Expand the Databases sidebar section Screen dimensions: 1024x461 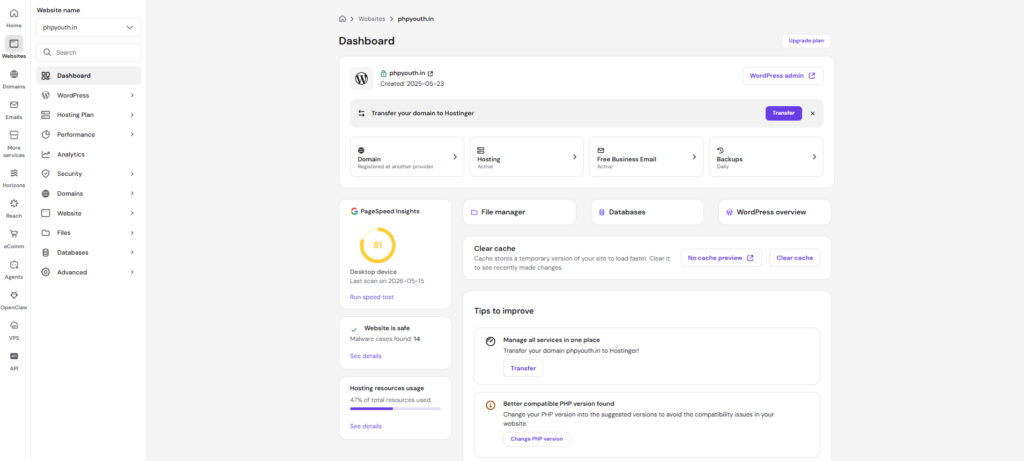[x=88, y=252]
